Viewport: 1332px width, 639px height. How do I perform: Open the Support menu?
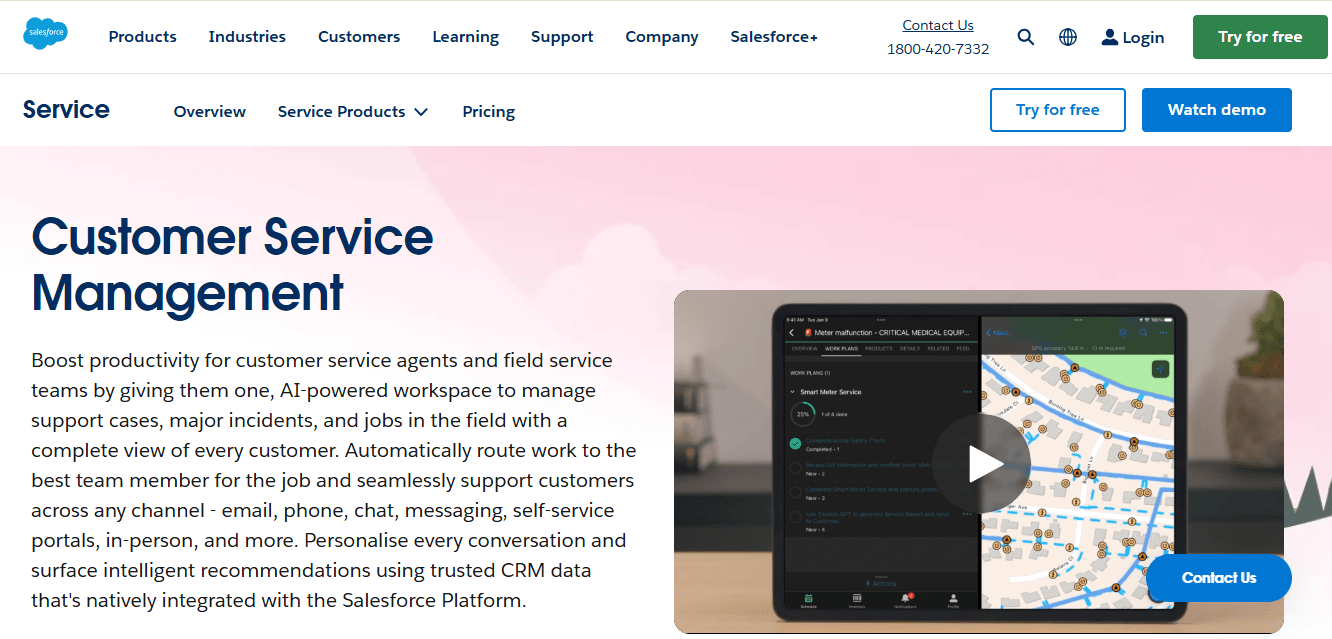pyautogui.click(x=562, y=37)
